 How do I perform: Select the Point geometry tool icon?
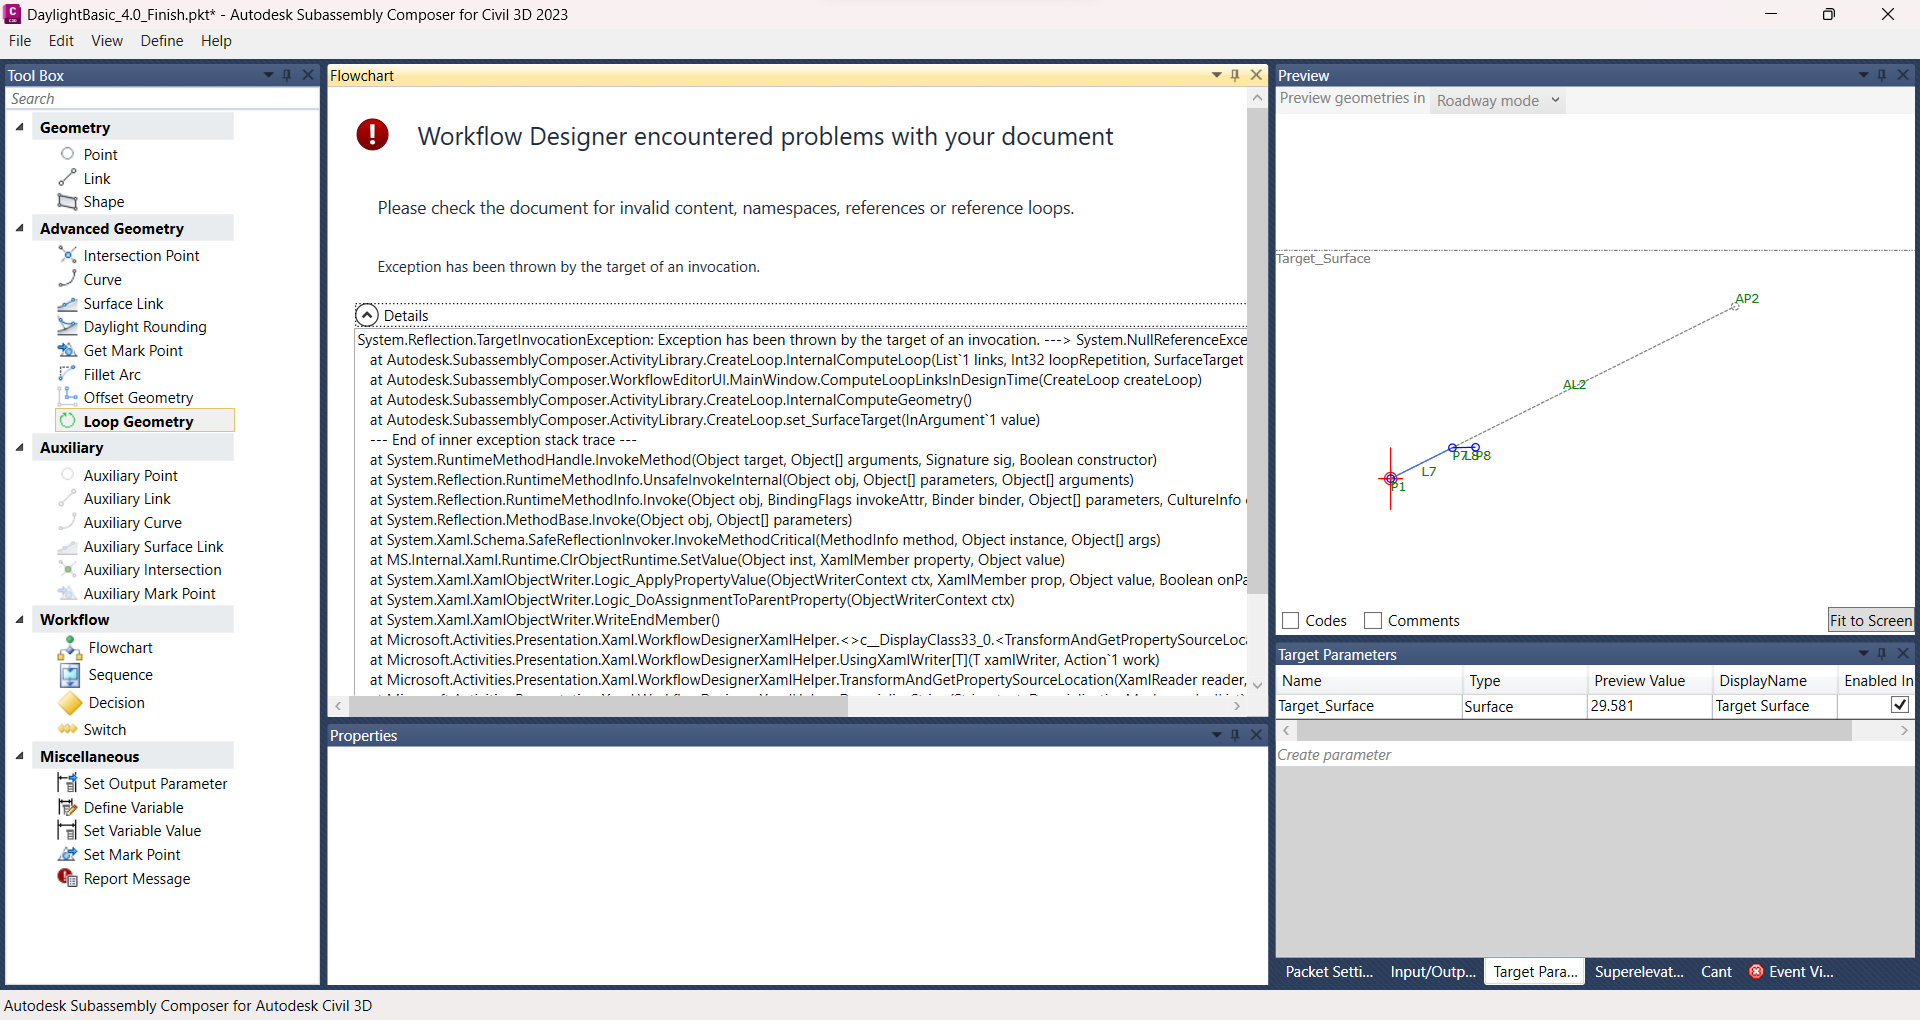(67, 154)
